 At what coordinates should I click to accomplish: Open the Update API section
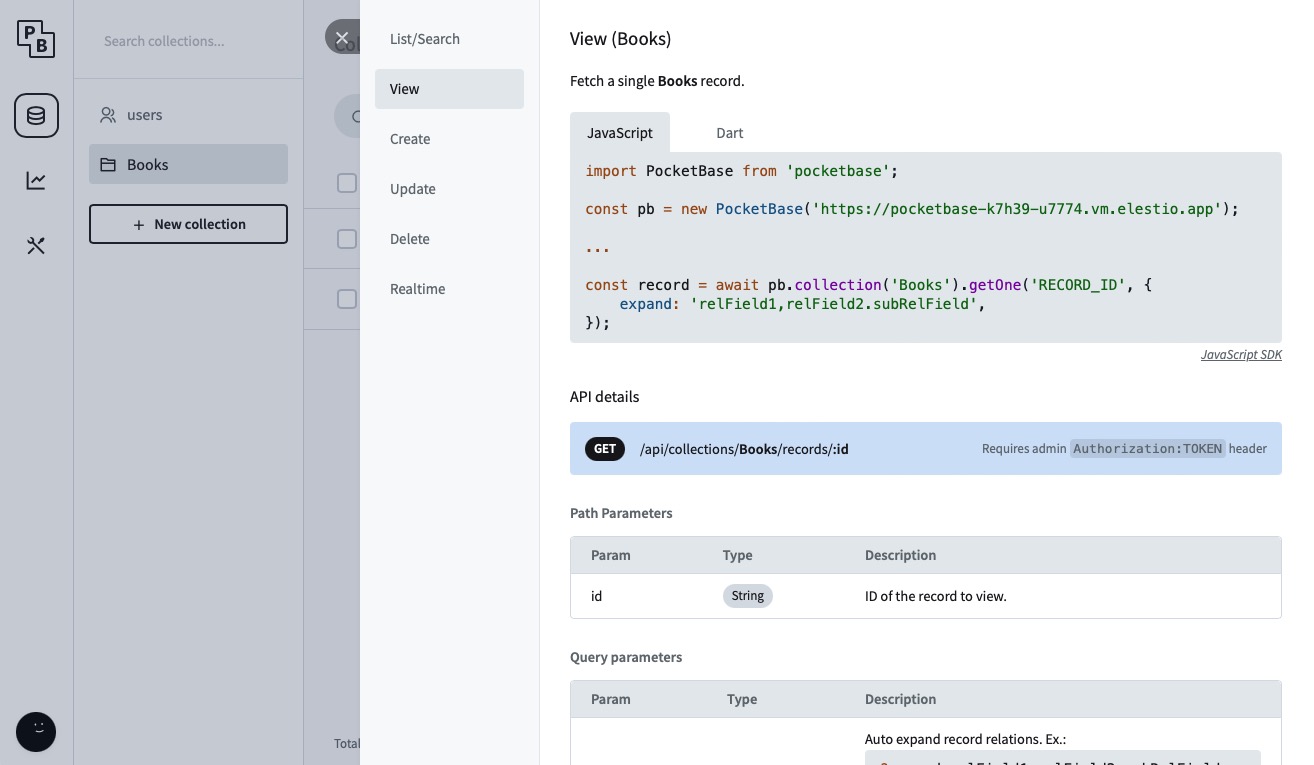(413, 189)
